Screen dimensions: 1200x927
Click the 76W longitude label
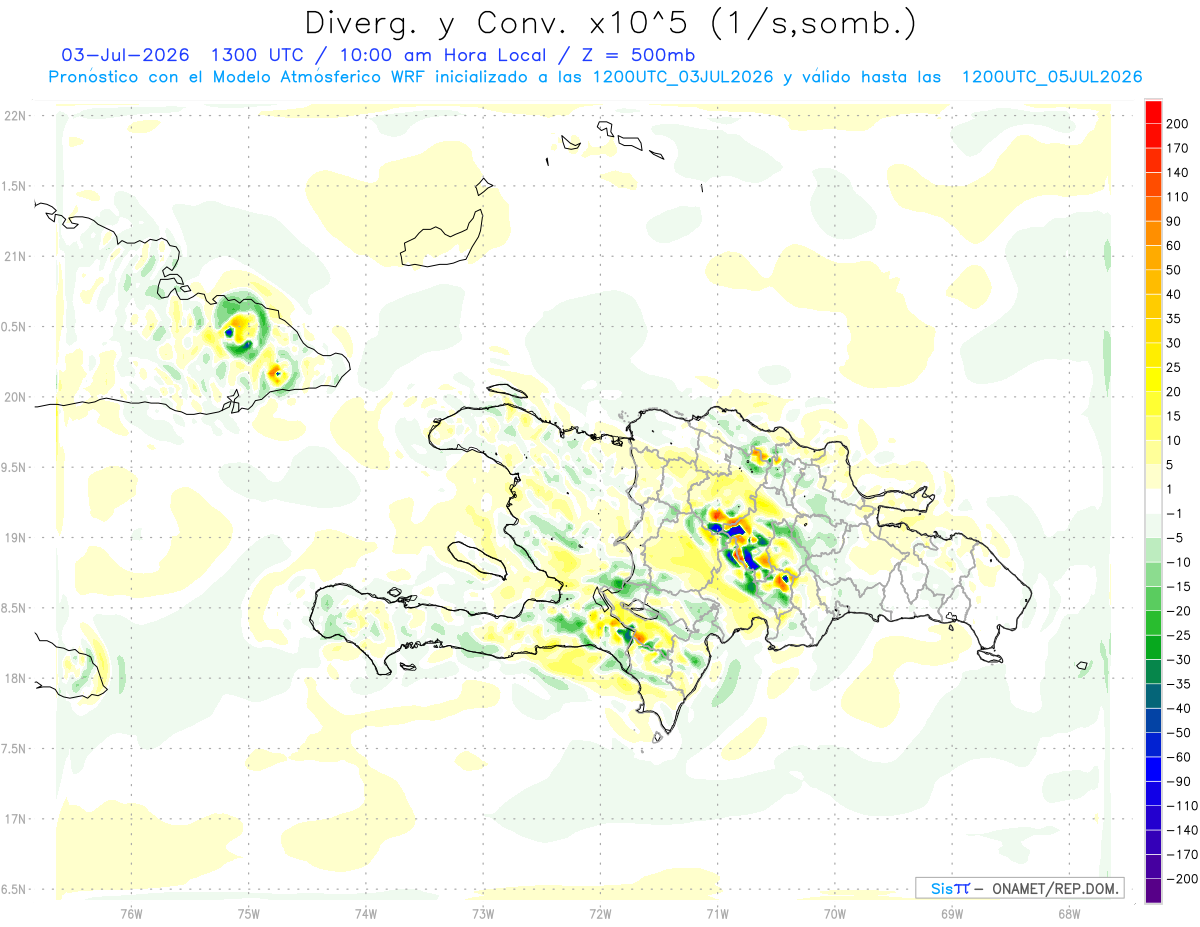point(131,913)
